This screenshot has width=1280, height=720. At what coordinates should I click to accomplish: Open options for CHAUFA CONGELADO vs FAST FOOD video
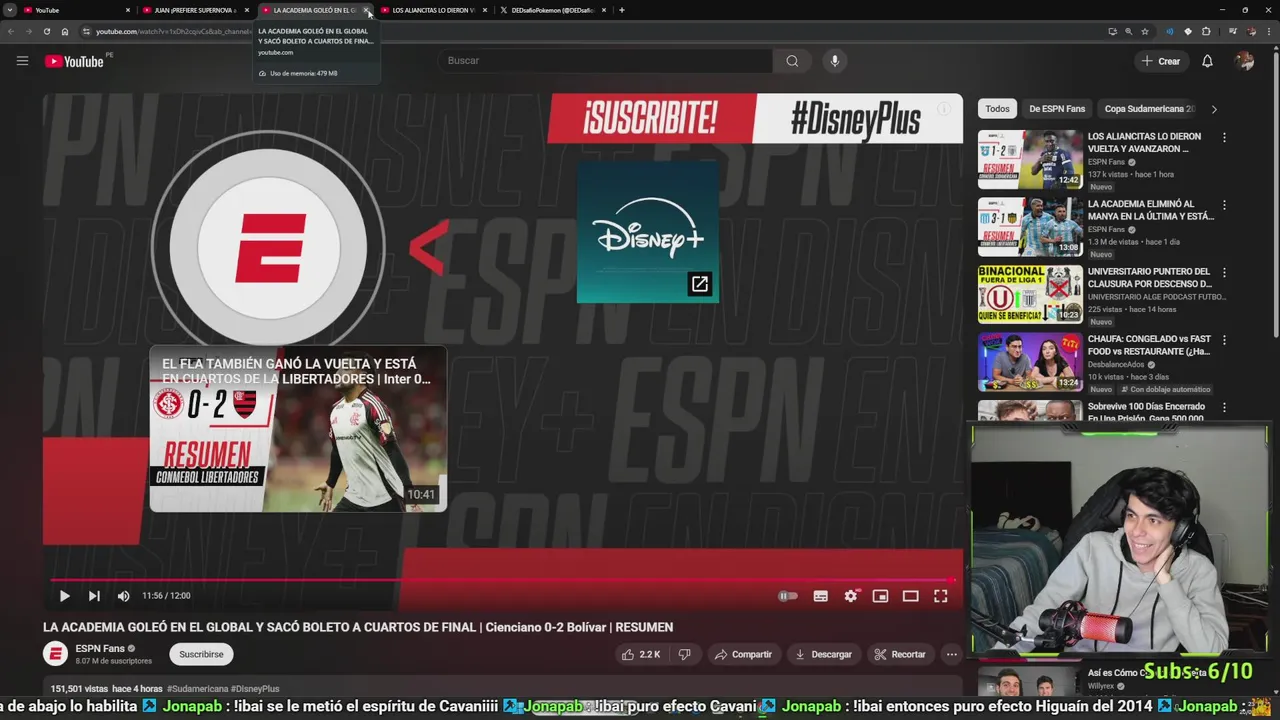click(x=1224, y=340)
